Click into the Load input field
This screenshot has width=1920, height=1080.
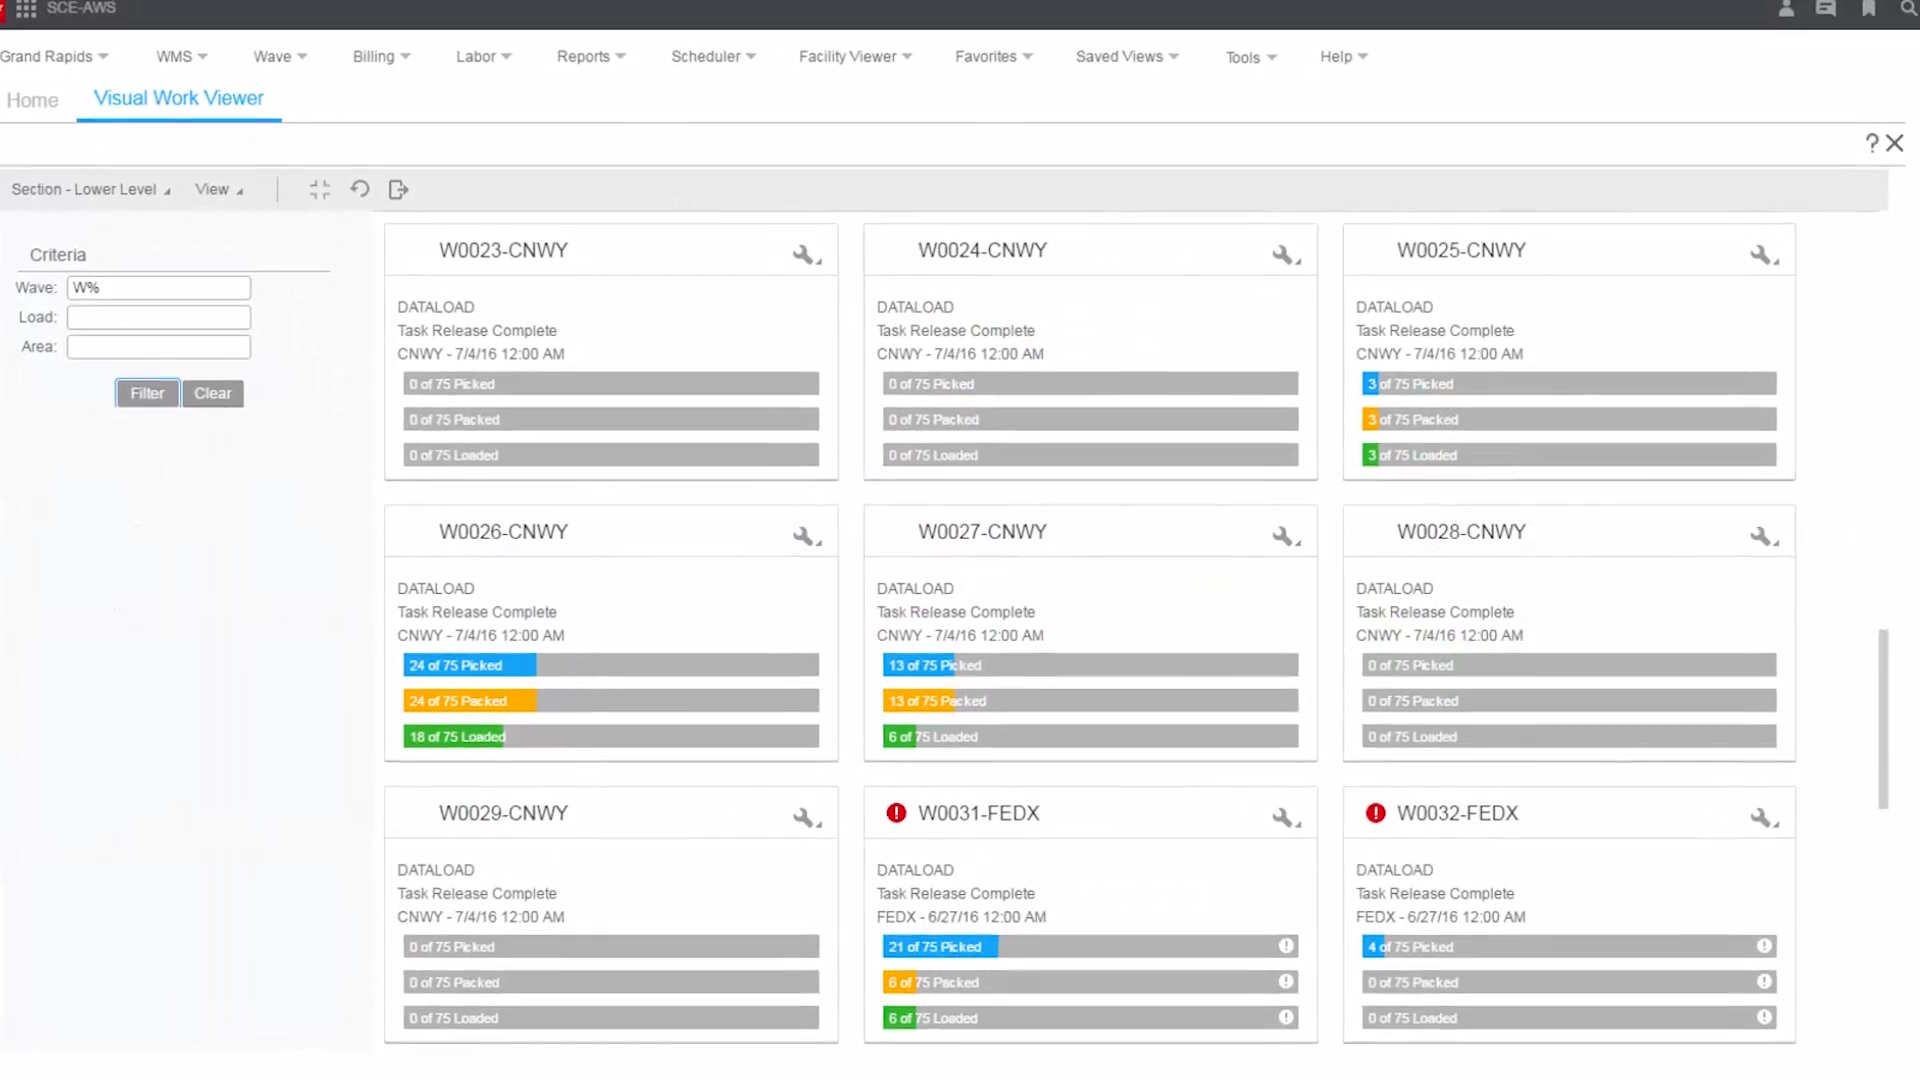(159, 317)
